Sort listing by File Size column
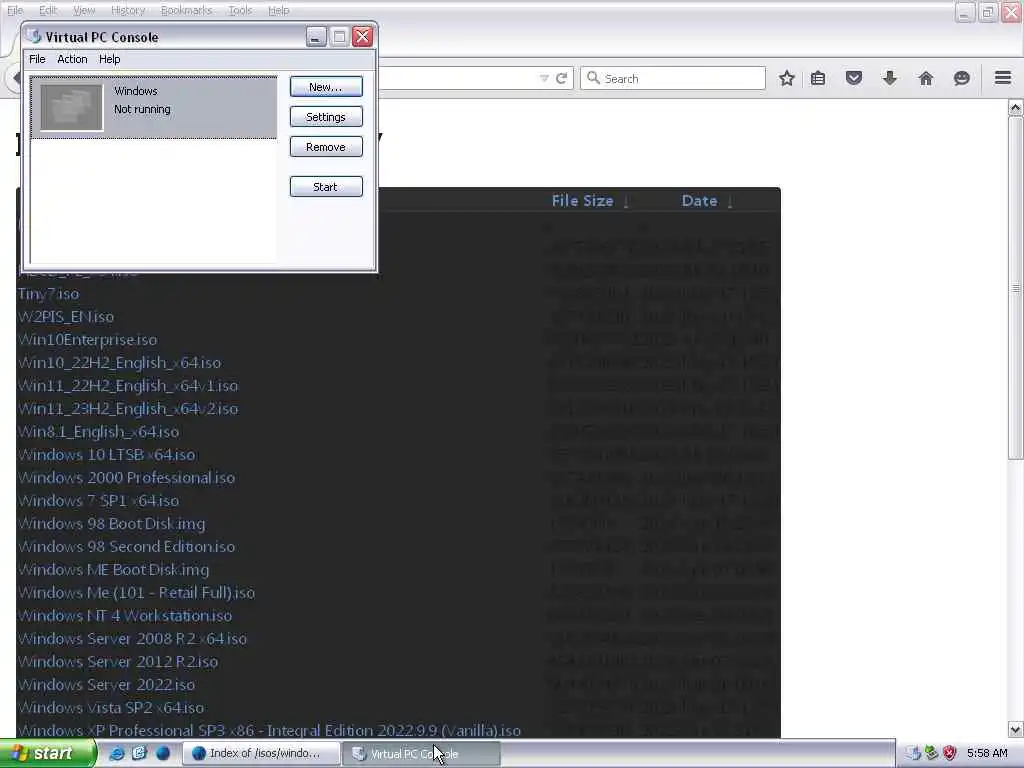Screen dimensions: 1024x768 click(583, 201)
